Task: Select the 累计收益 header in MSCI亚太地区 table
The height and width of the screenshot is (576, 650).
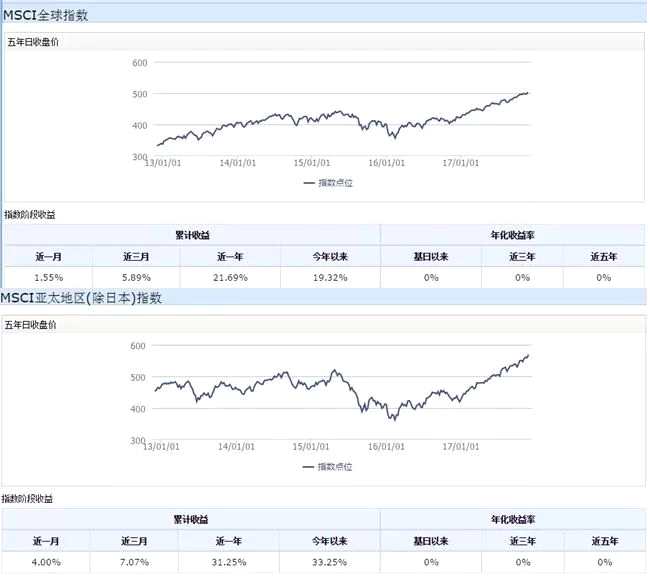Action: 191,520
